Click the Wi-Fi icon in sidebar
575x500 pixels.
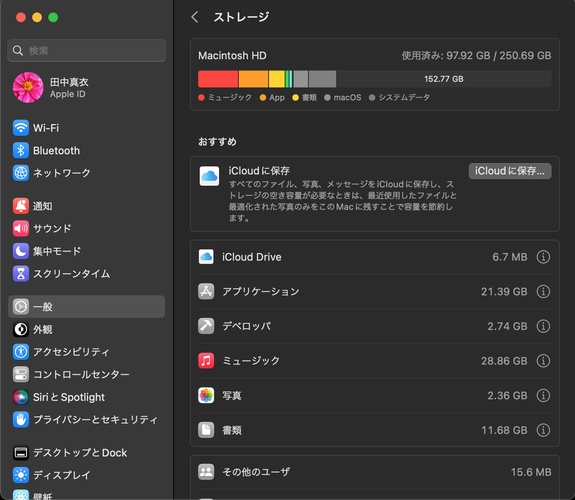(x=21, y=128)
